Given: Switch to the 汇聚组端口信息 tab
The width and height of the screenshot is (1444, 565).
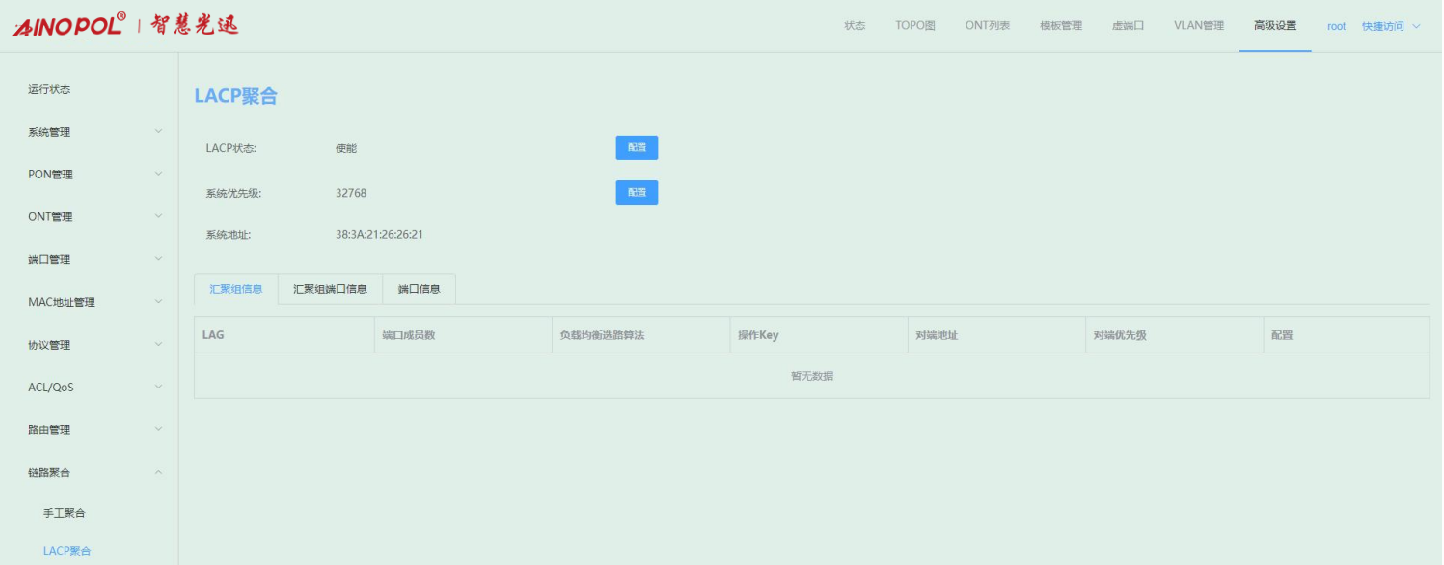Looking at the screenshot, I should click(x=330, y=289).
